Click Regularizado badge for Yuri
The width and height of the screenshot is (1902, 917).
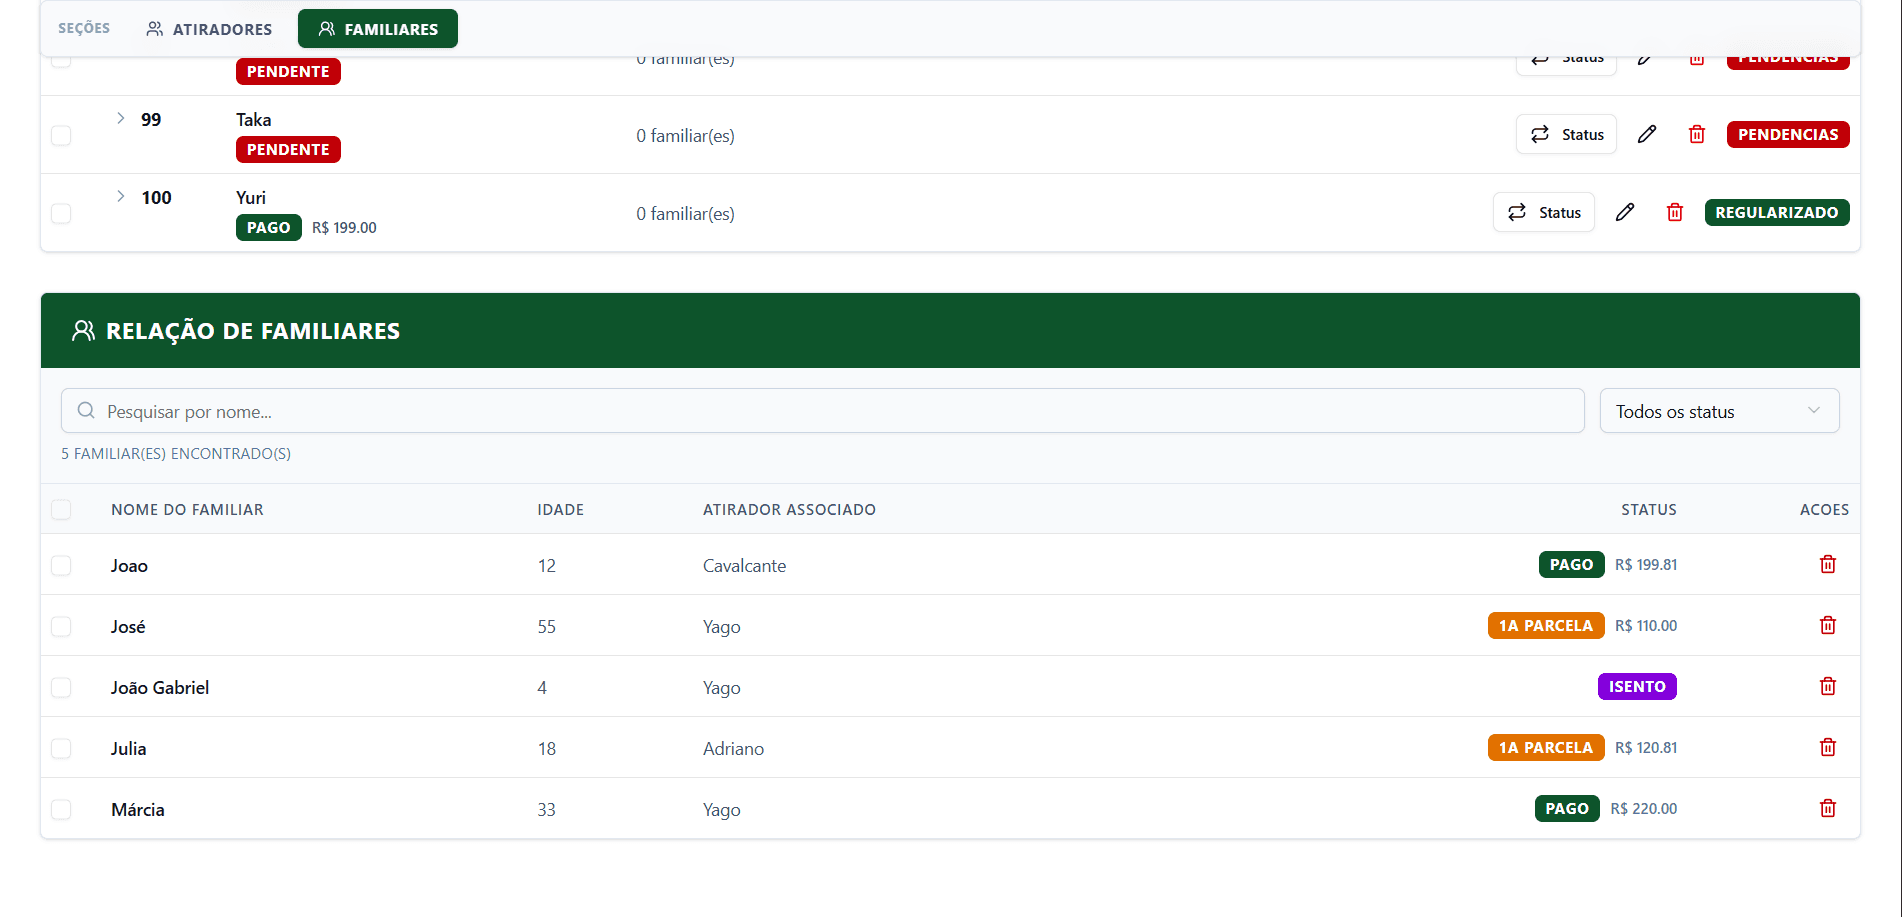(x=1777, y=212)
